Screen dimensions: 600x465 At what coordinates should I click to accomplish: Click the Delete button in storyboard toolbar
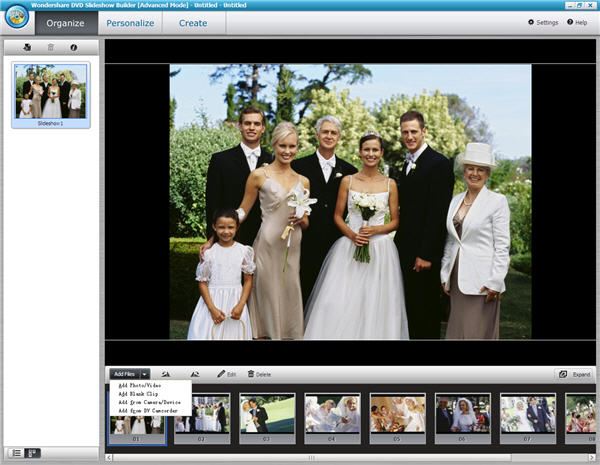tap(259, 374)
